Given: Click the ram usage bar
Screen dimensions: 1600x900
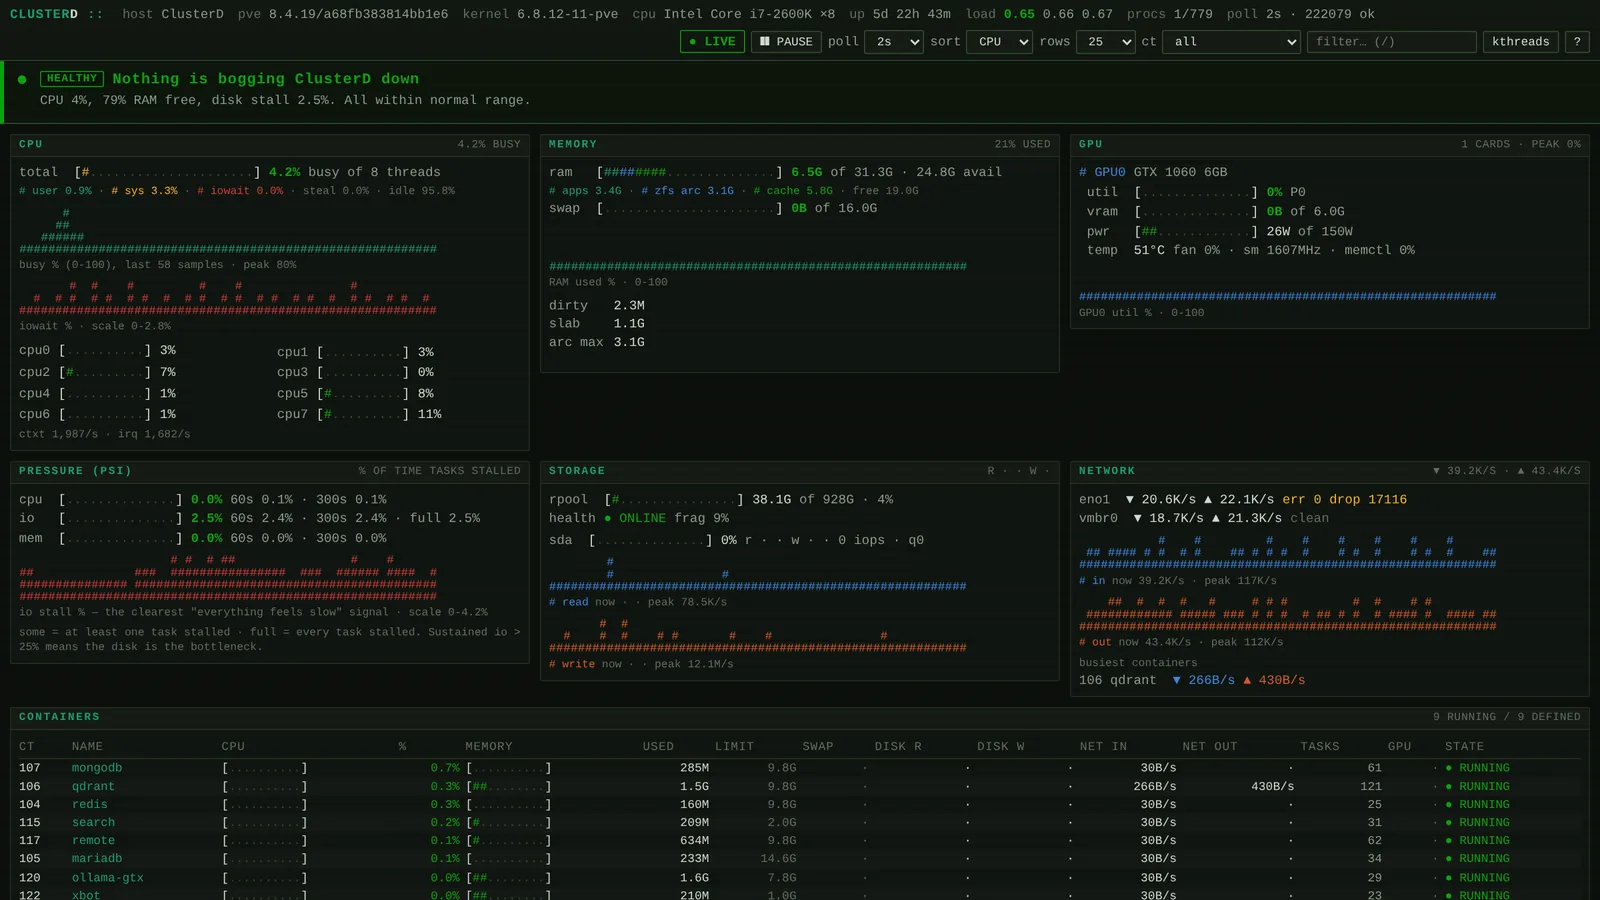Looking at the screenshot, I should [689, 172].
